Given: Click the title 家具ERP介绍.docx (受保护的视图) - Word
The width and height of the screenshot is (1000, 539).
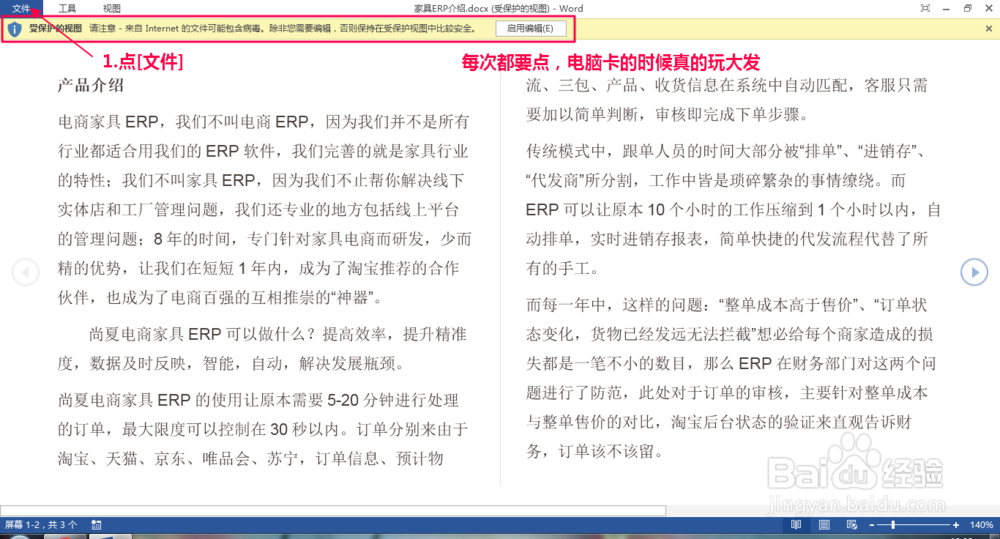Looking at the screenshot, I should [498, 8].
